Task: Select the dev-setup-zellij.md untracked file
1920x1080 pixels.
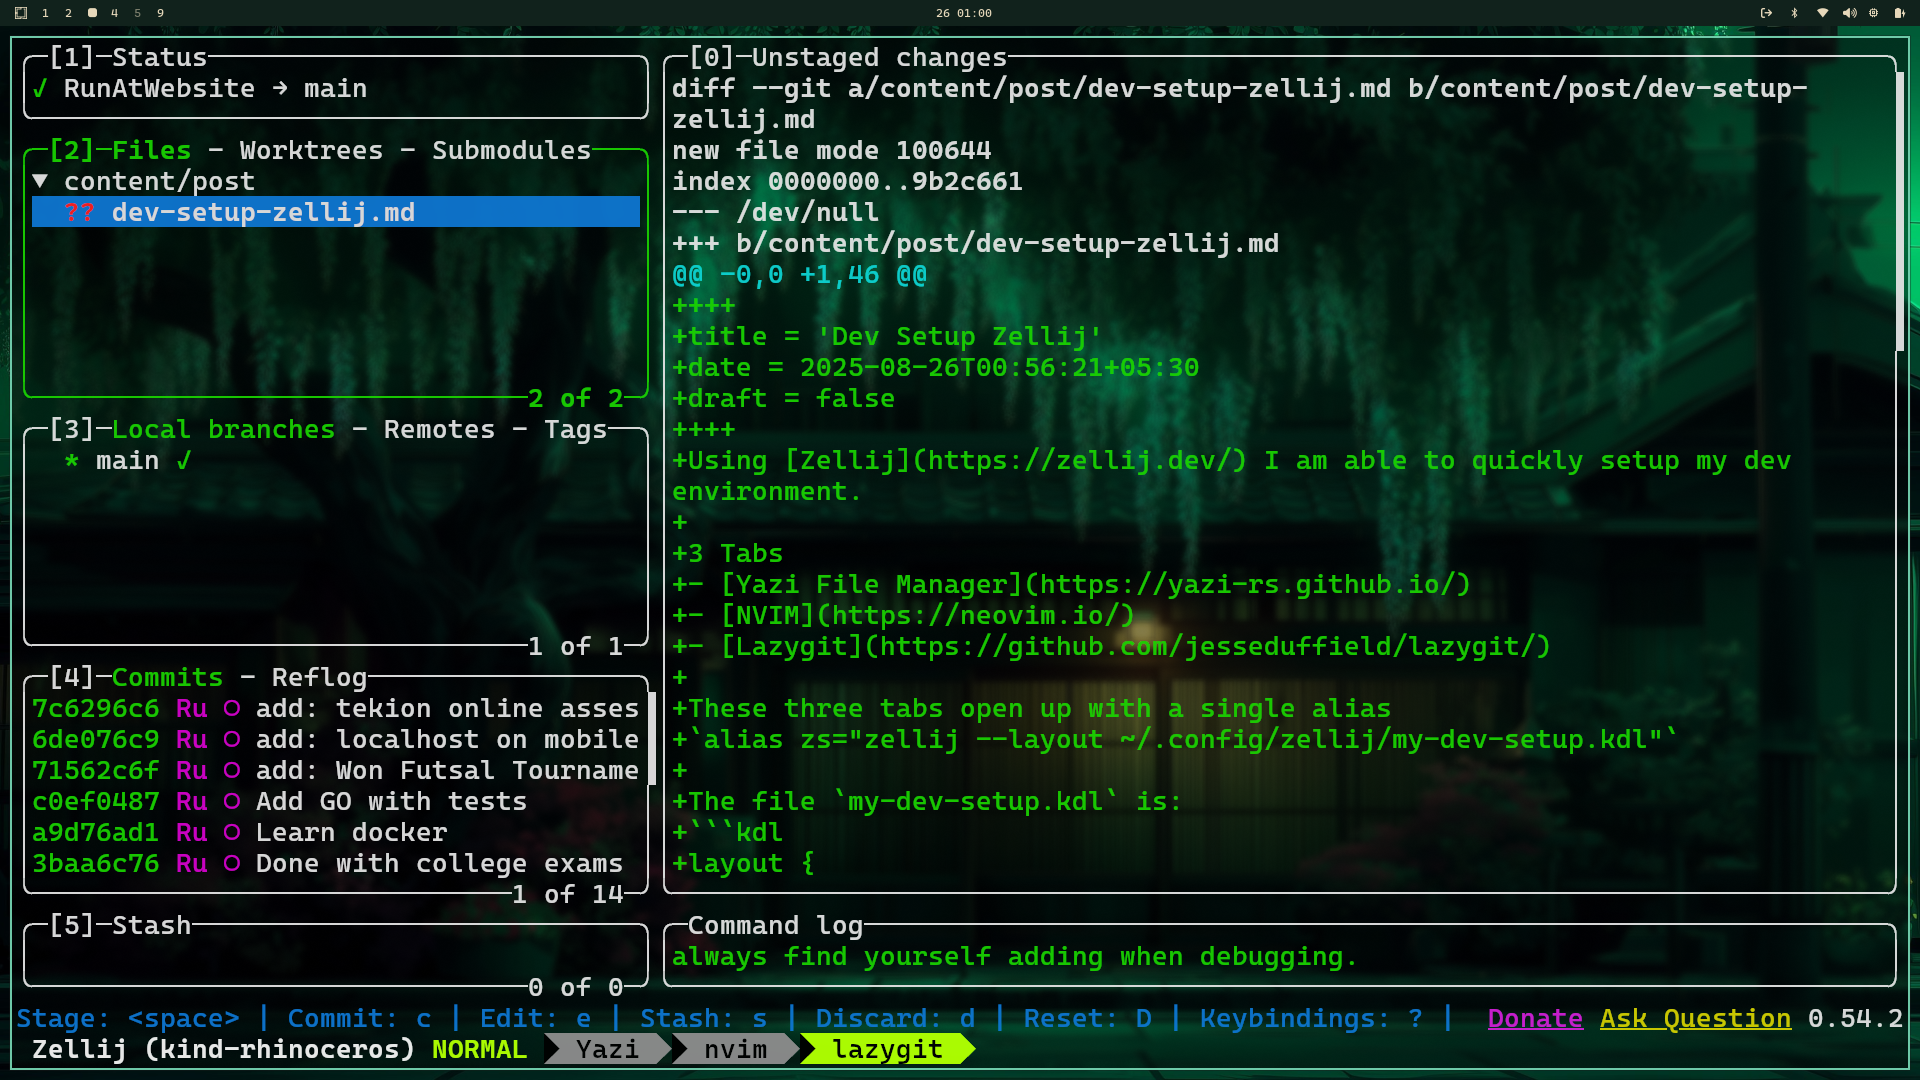Action: point(262,212)
